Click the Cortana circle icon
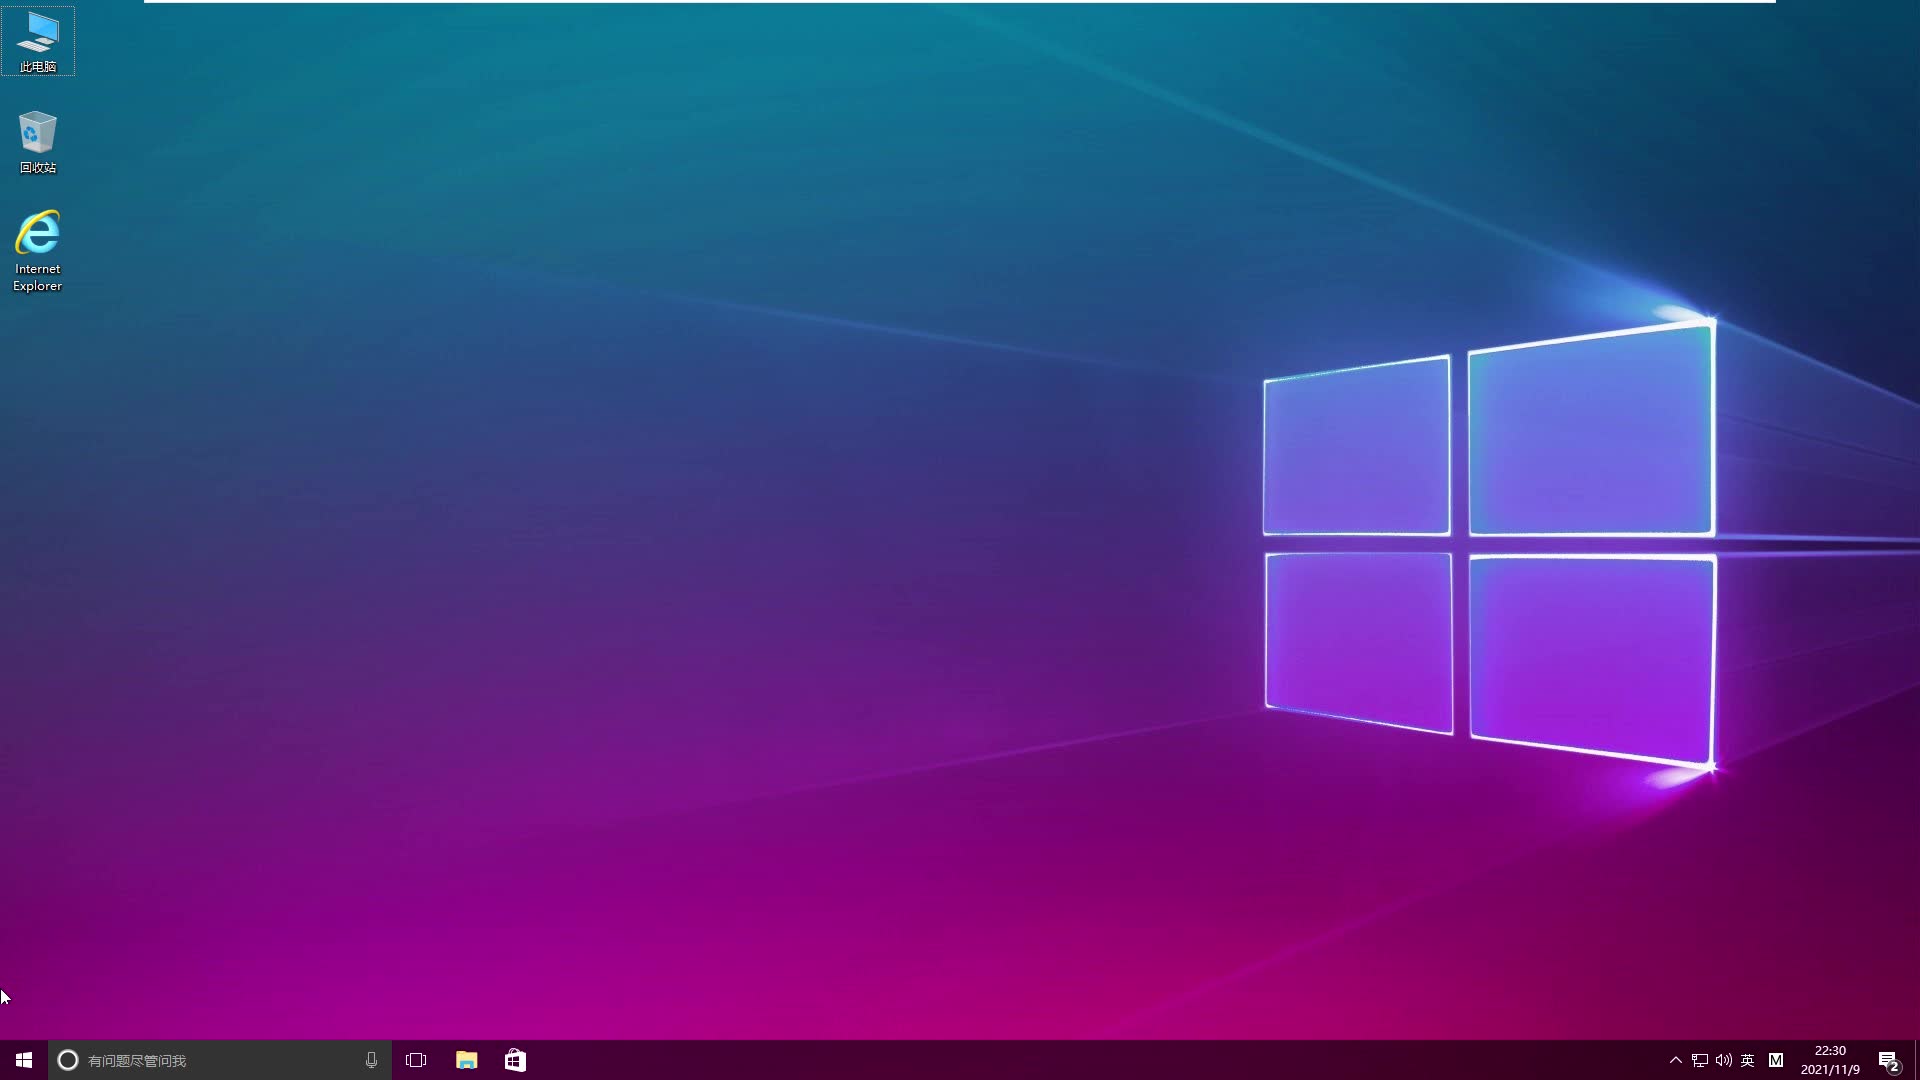This screenshot has height=1080, width=1920. coord(67,1060)
